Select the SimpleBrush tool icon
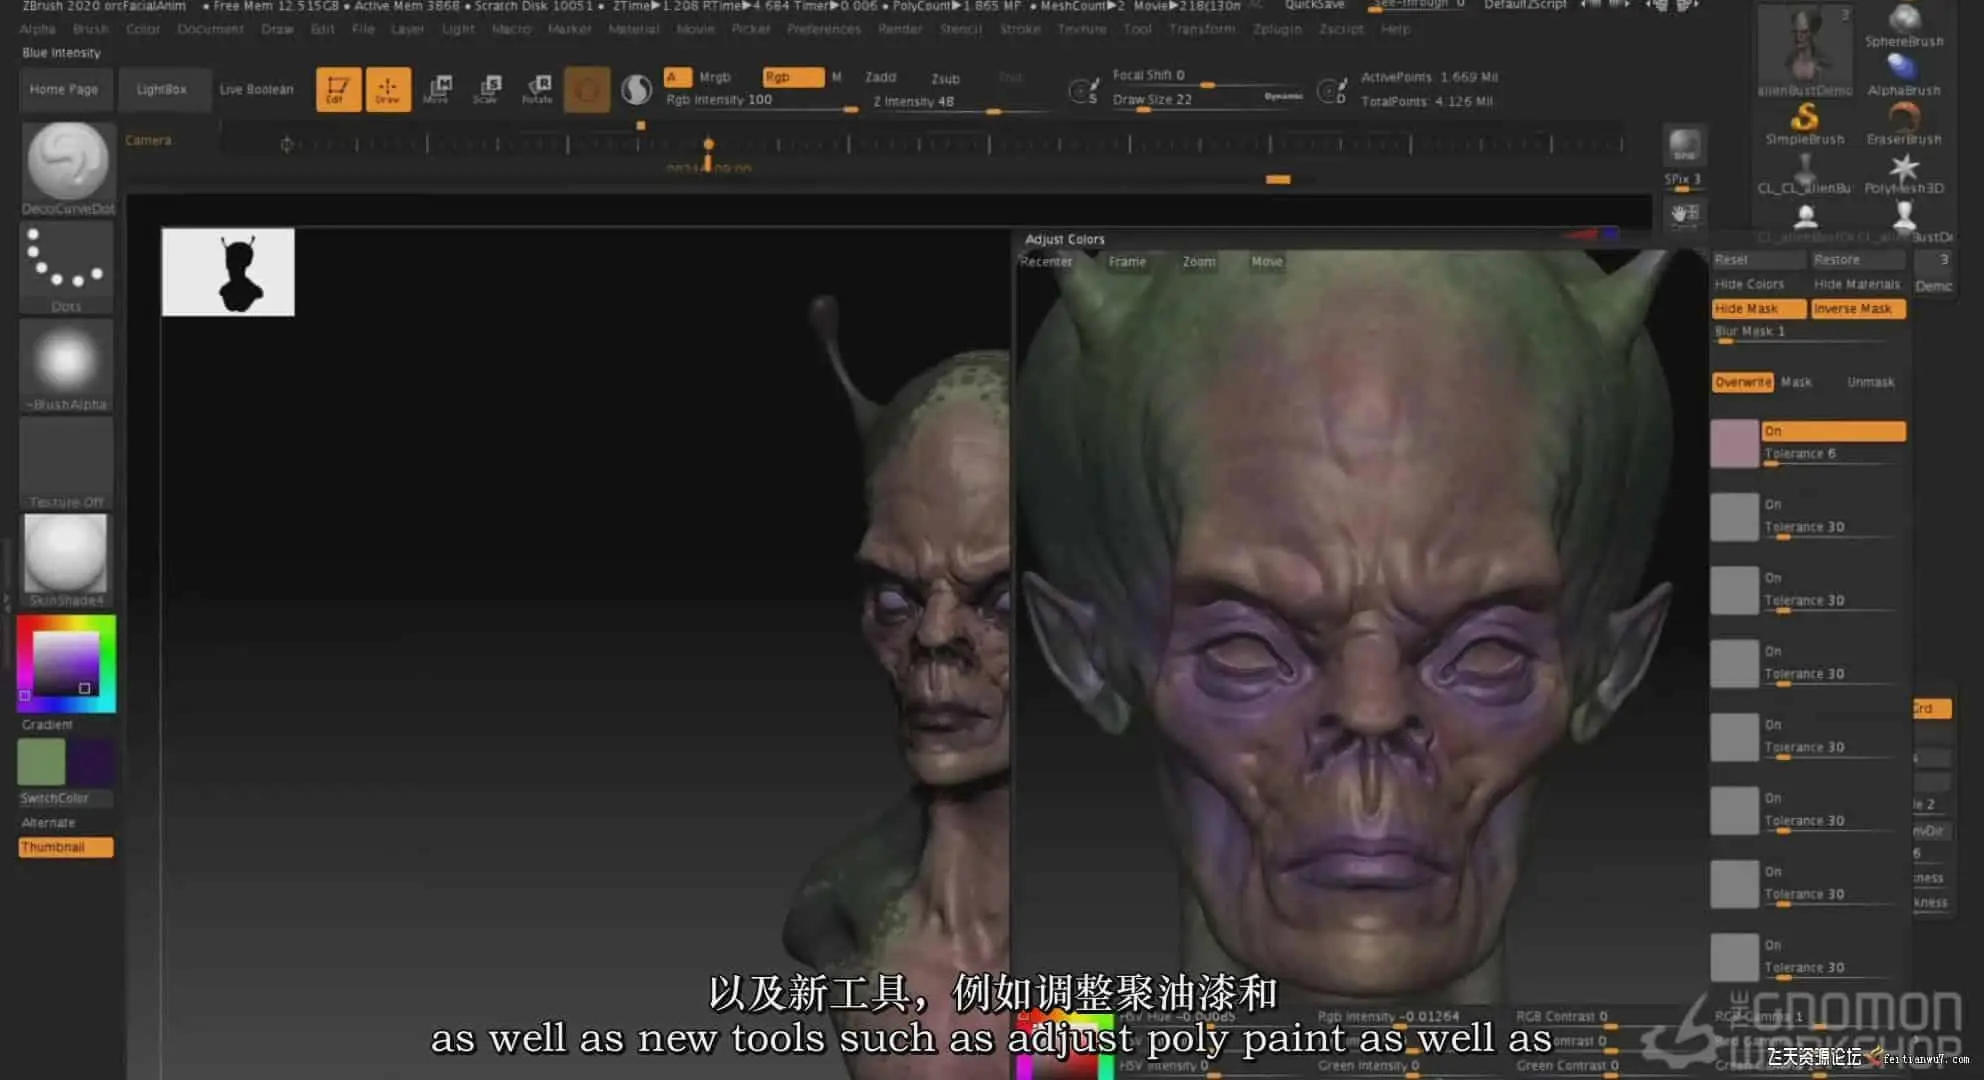The image size is (1984, 1080). pos(1804,120)
